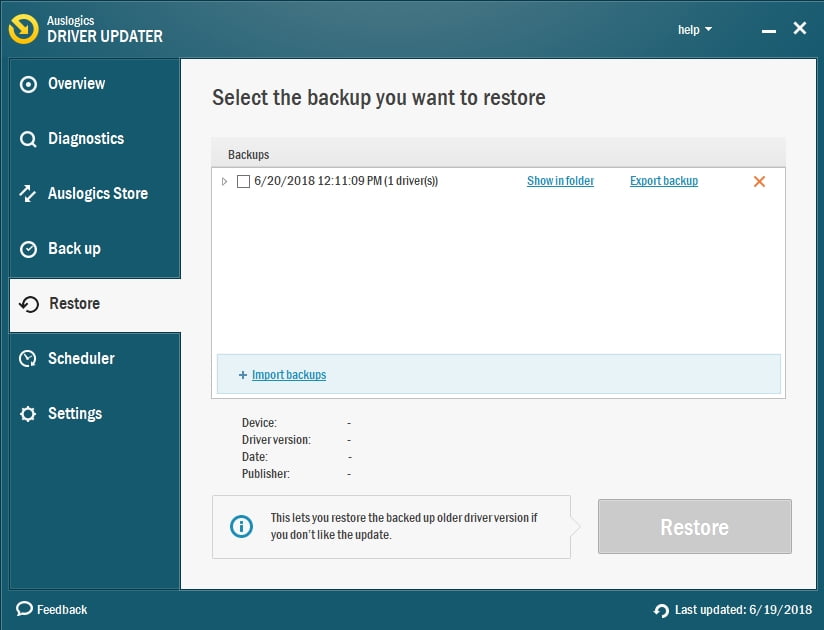Click the plus icon beside Import backups
Viewport: 824px width, 630px height.
[x=243, y=375]
